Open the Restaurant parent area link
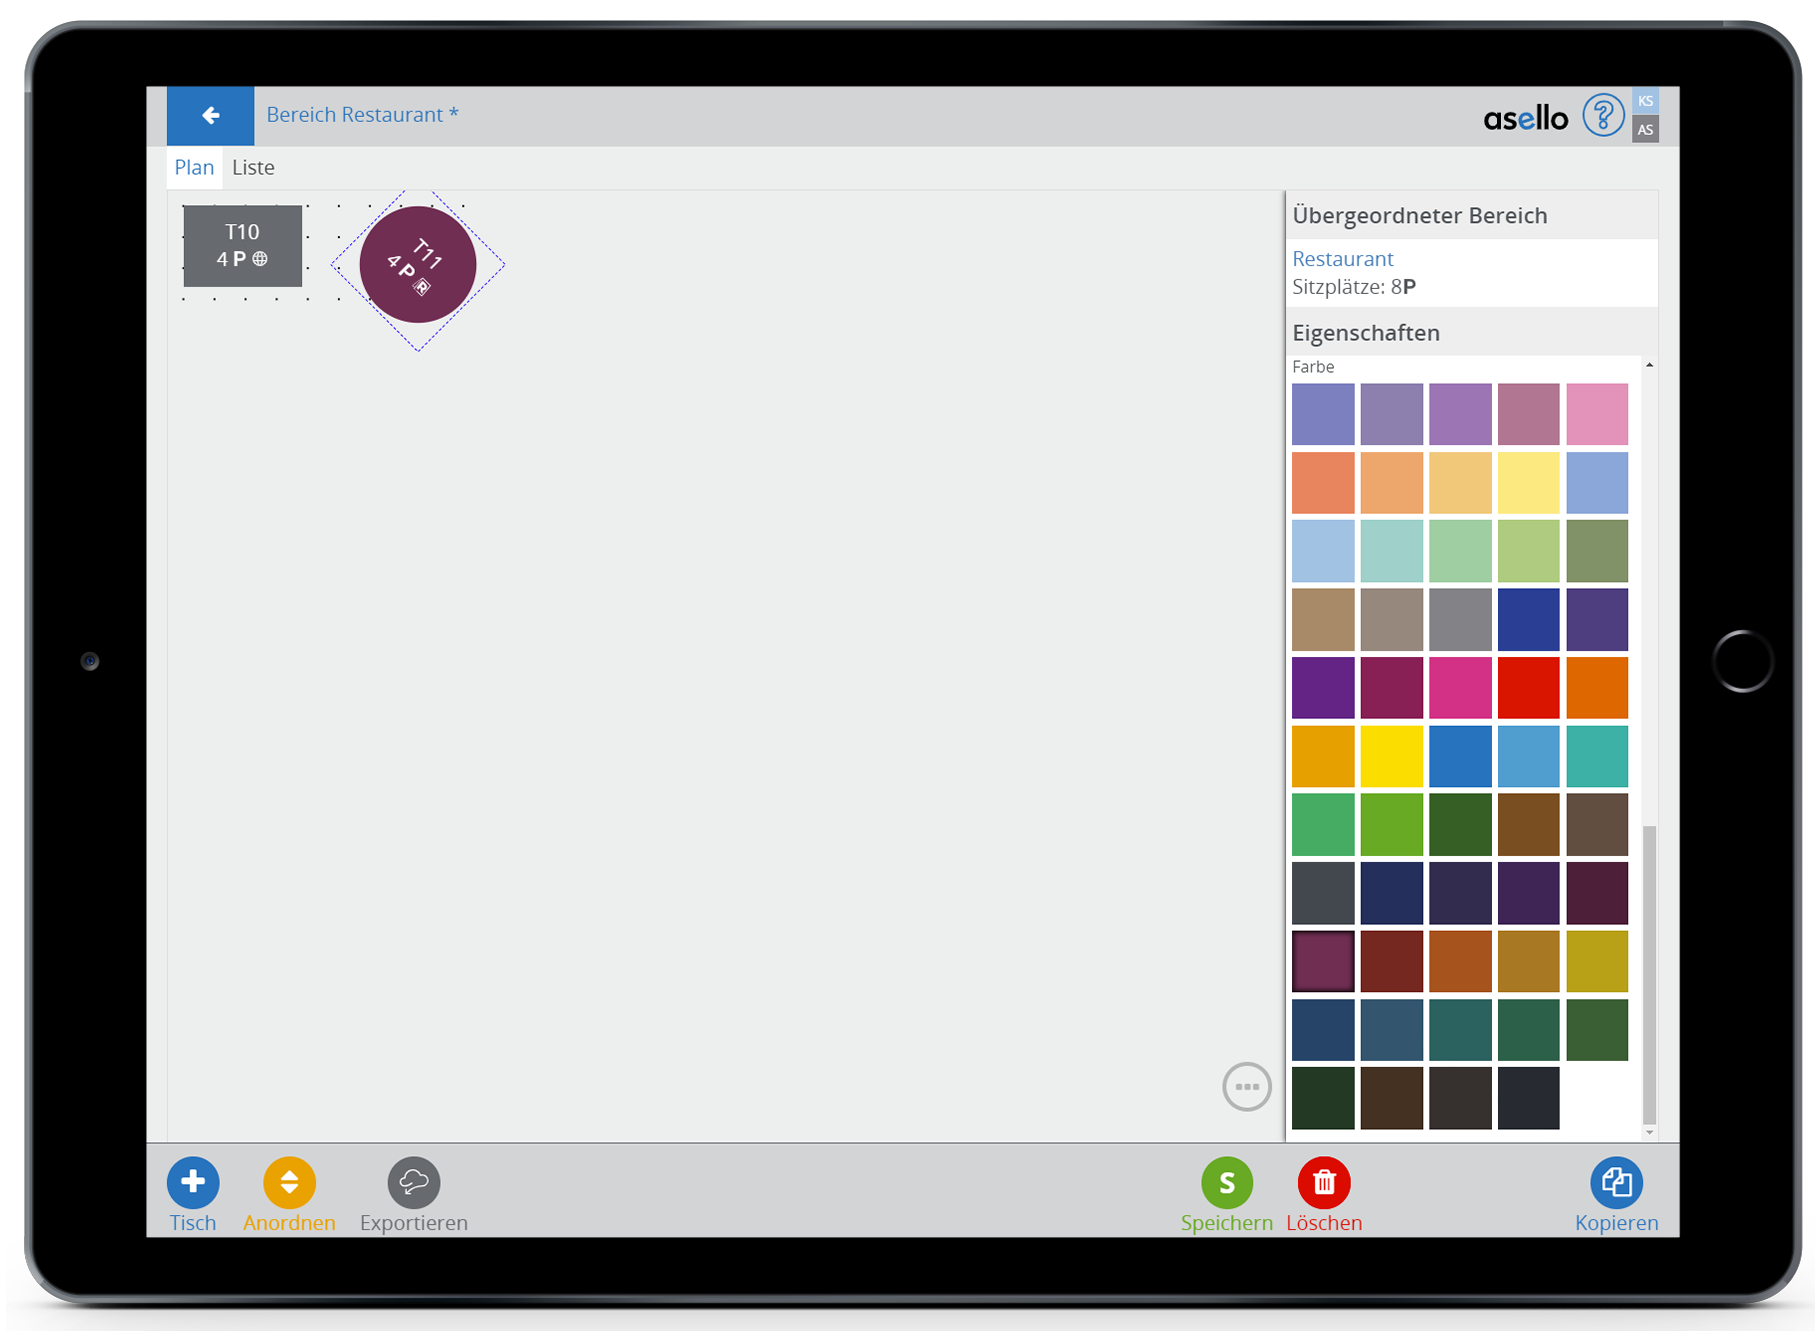Image resolution: width=1815 pixels, height=1331 pixels. point(1342,259)
